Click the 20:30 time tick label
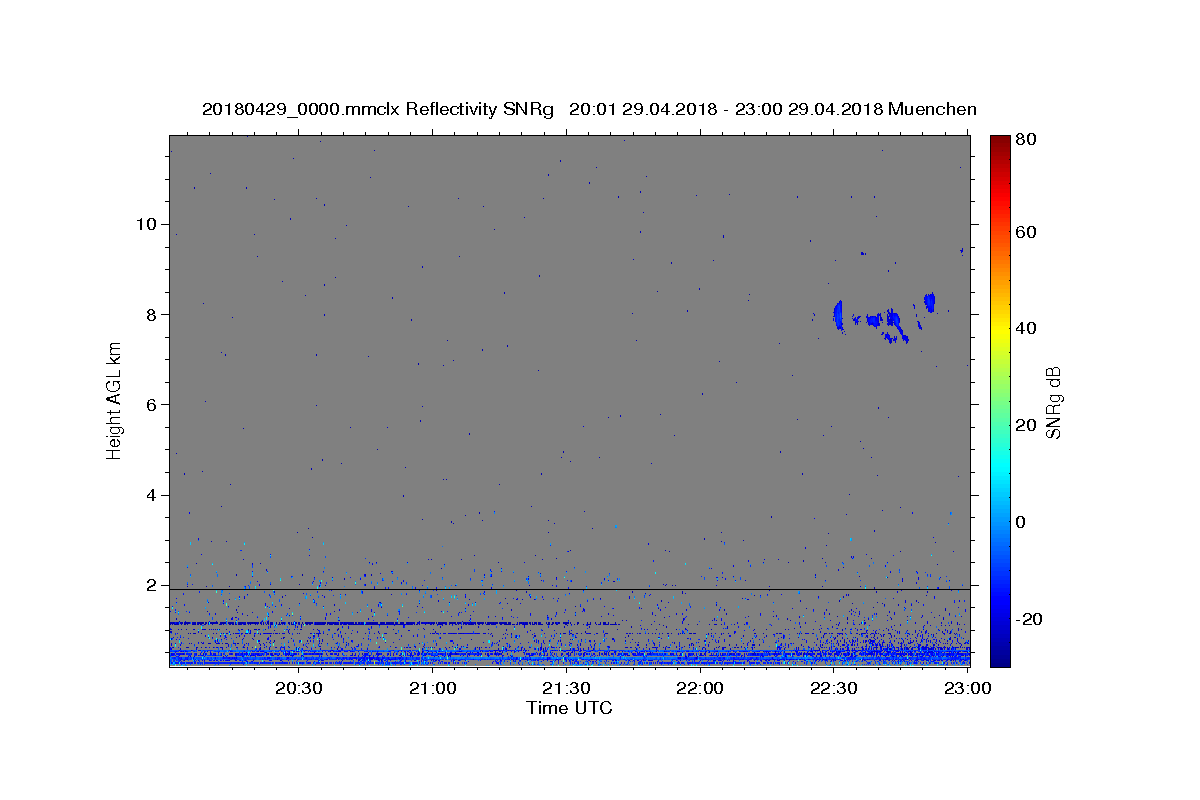Viewport: 1200px width, 800px height. coord(298,688)
